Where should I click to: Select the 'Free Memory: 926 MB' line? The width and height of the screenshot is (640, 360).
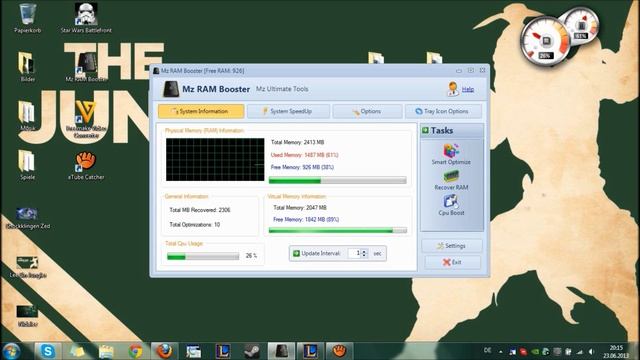coord(302,167)
